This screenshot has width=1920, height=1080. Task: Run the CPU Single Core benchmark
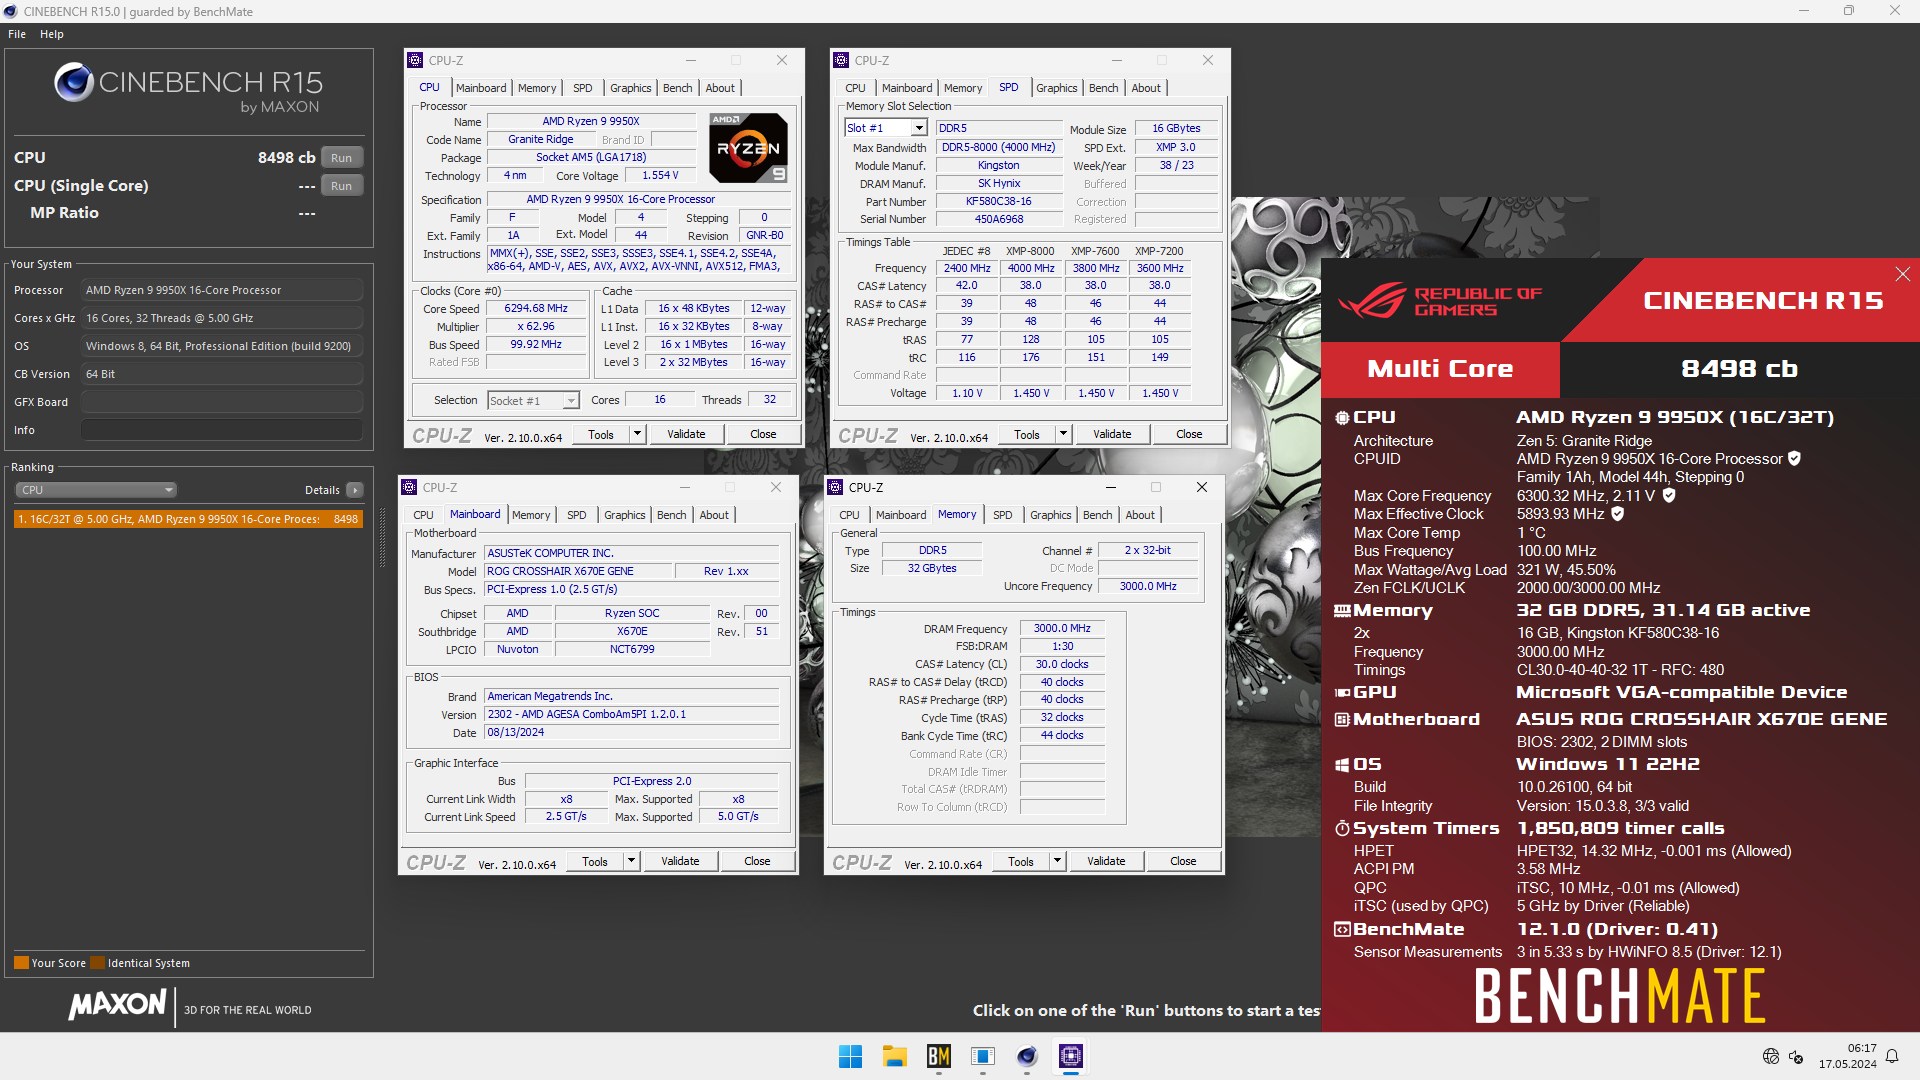341,186
